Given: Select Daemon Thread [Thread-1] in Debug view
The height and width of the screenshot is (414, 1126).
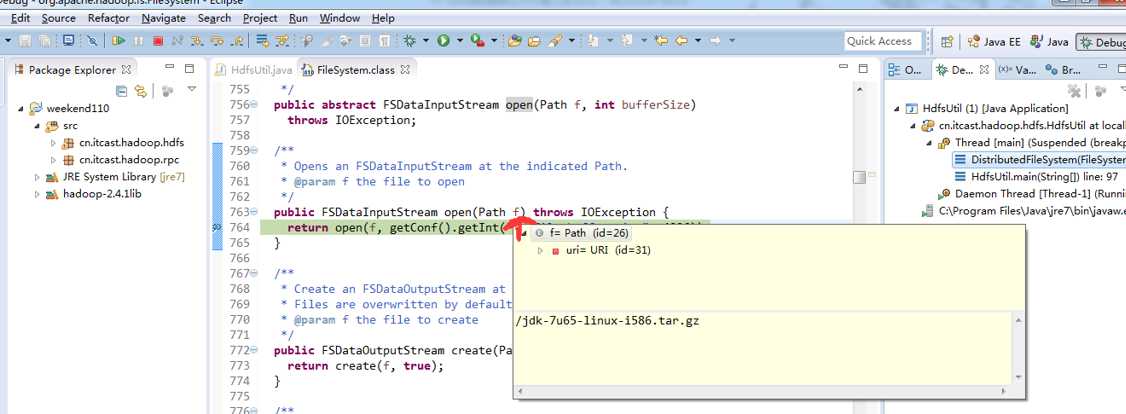Looking at the screenshot, I should (x=1030, y=194).
